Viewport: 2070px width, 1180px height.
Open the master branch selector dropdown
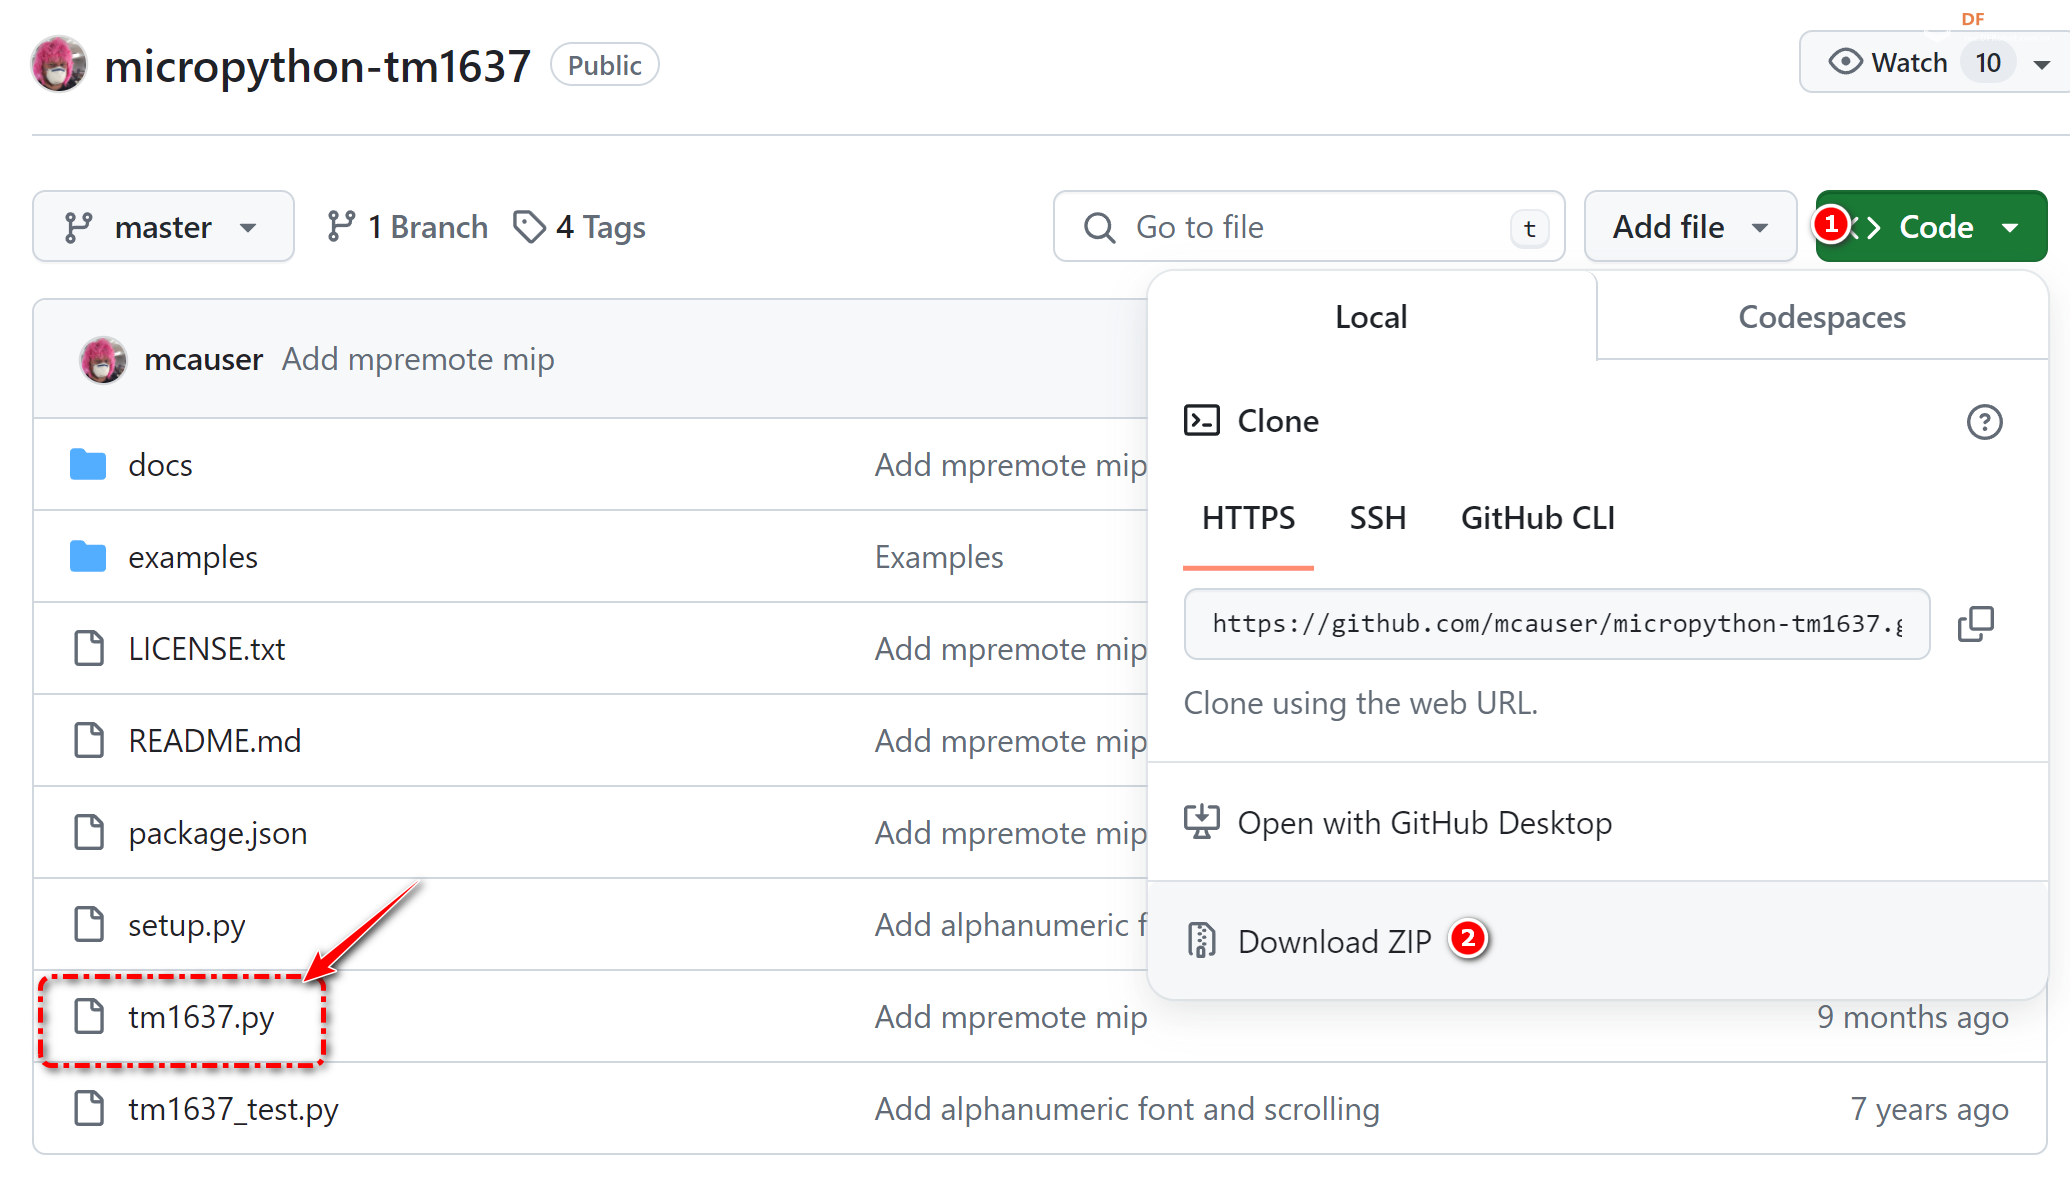click(163, 227)
